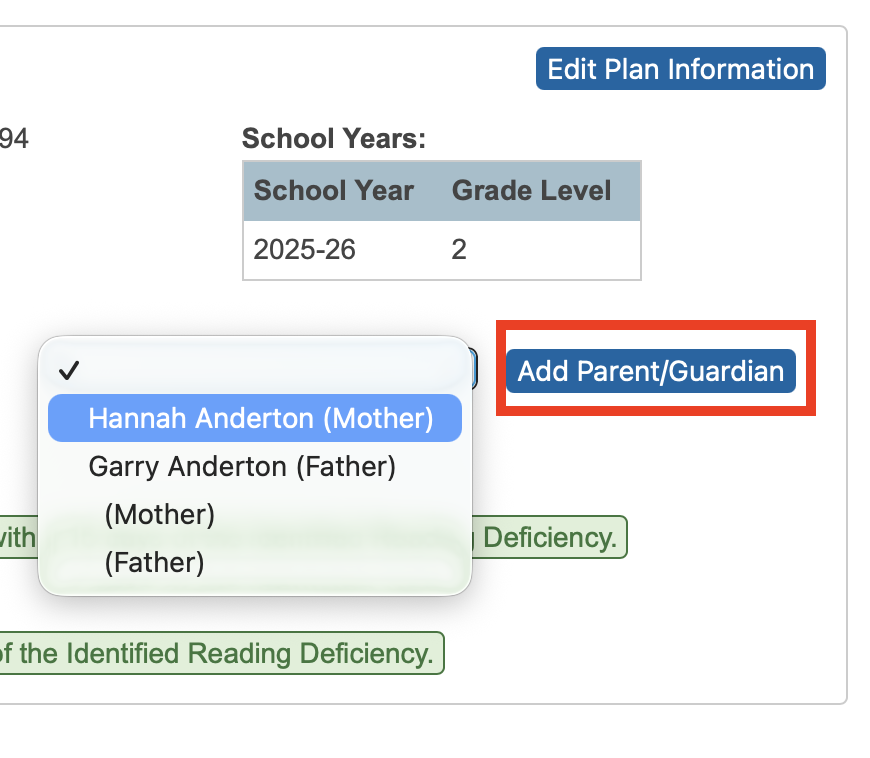The width and height of the screenshot is (870, 758).
Task: Click the word Mother in Hannah Anderton's entry
Action: tap(378, 418)
